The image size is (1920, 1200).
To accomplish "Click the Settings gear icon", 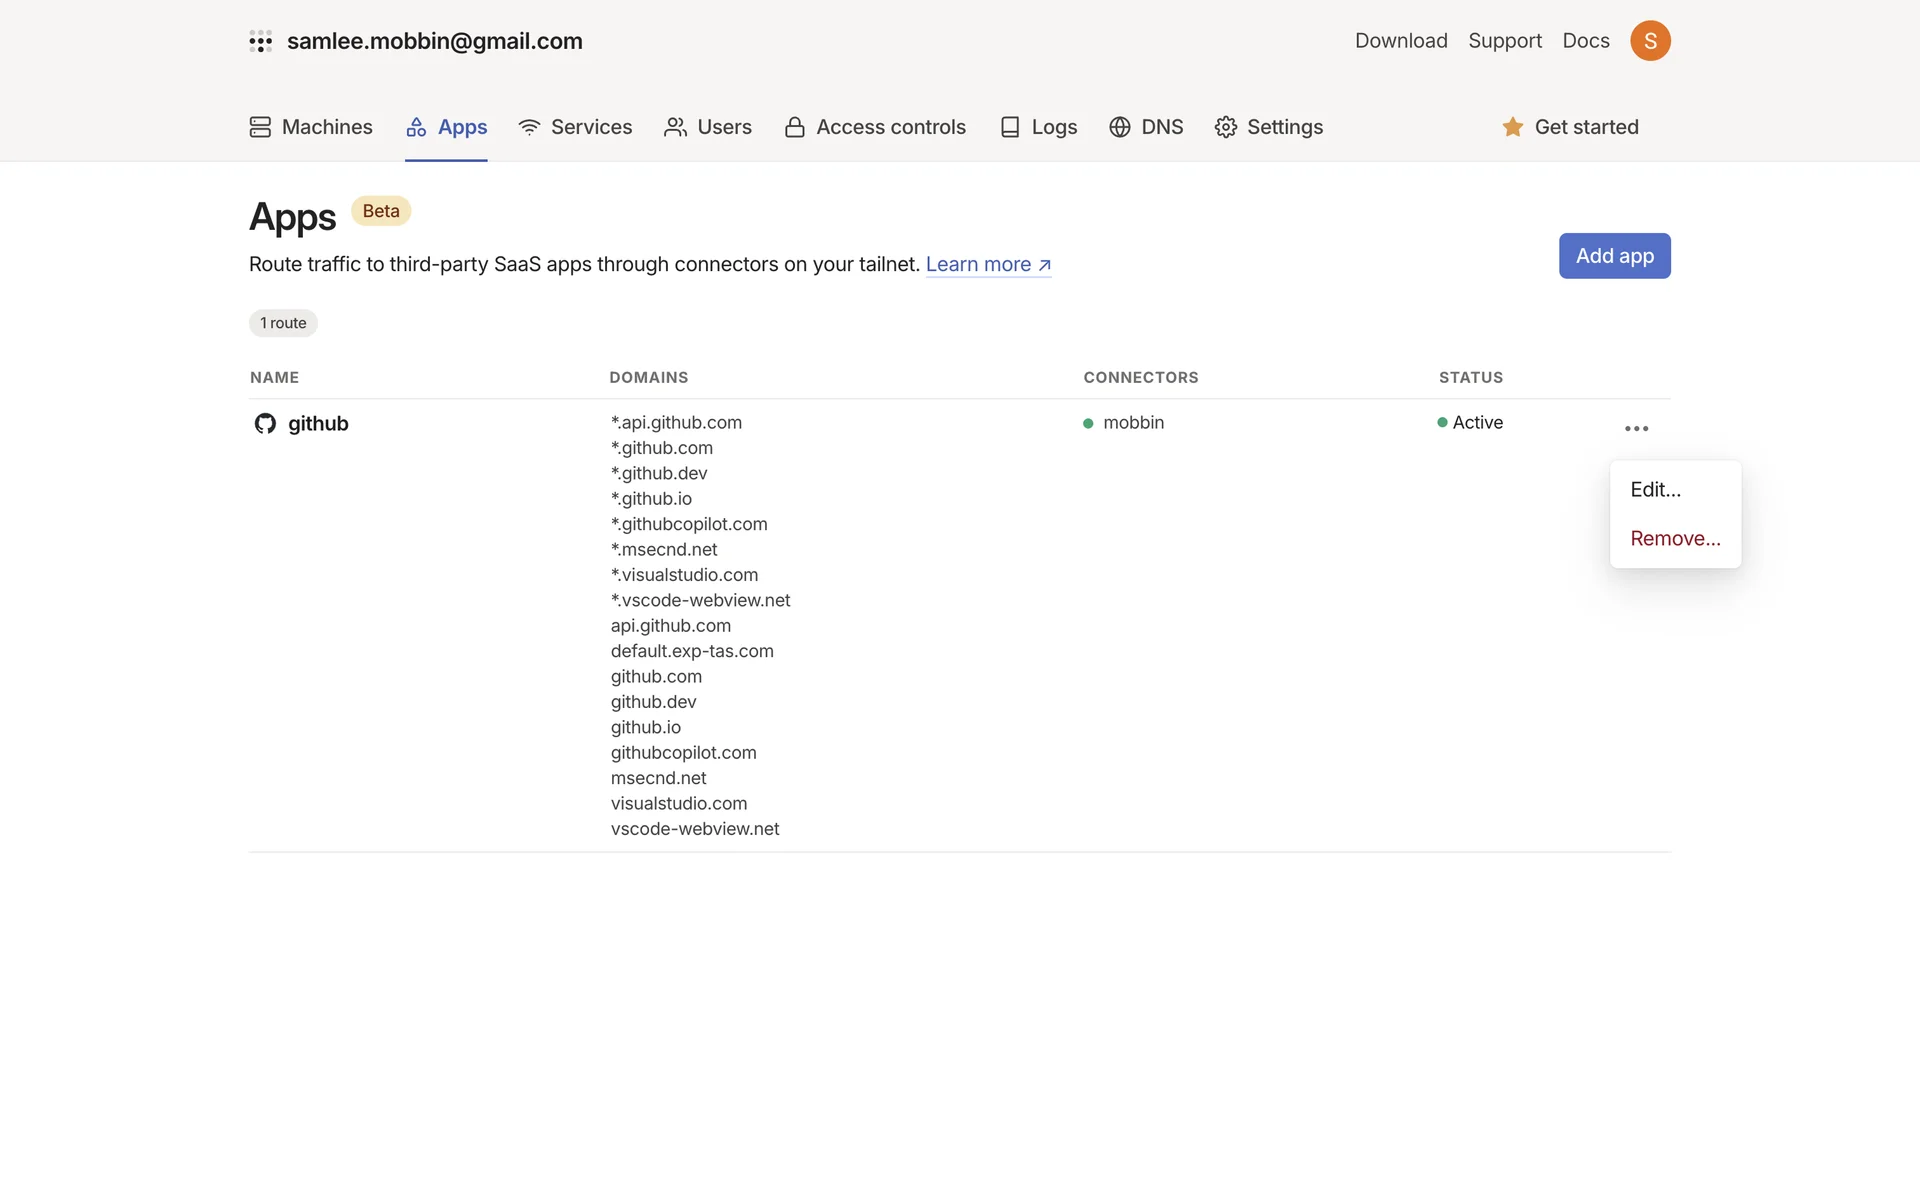I will pos(1225,127).
